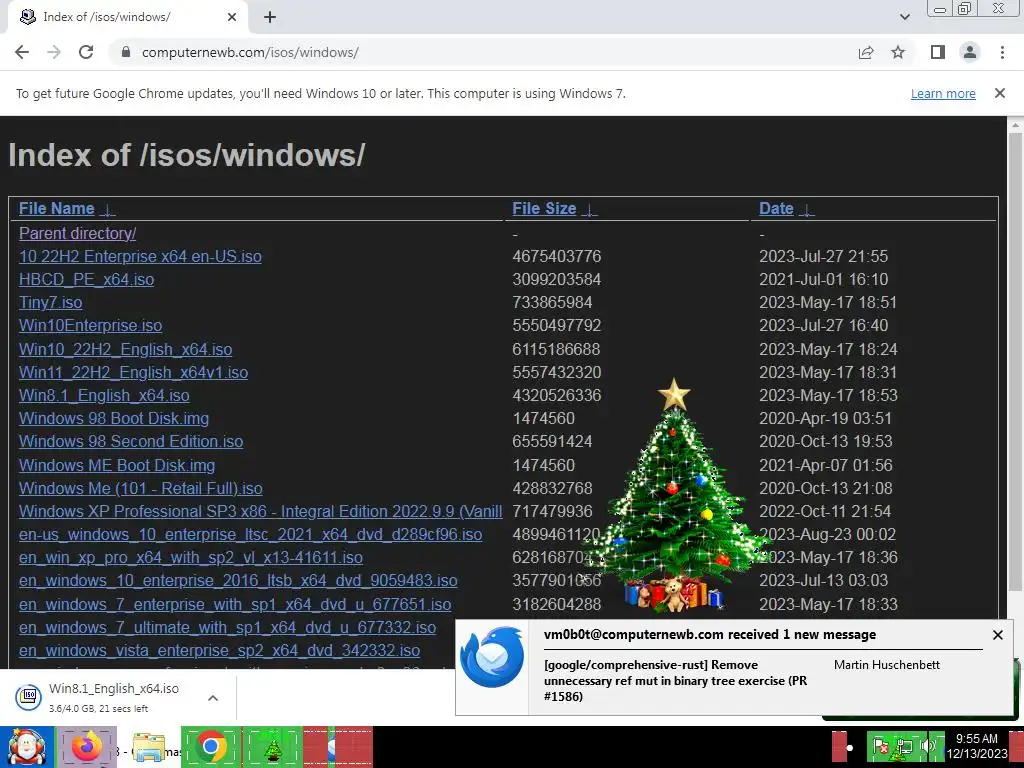The width and height of the screenshot is (1024, 768).
Task: Close the Thunderbird new message notification
Action: click(997, 635)
